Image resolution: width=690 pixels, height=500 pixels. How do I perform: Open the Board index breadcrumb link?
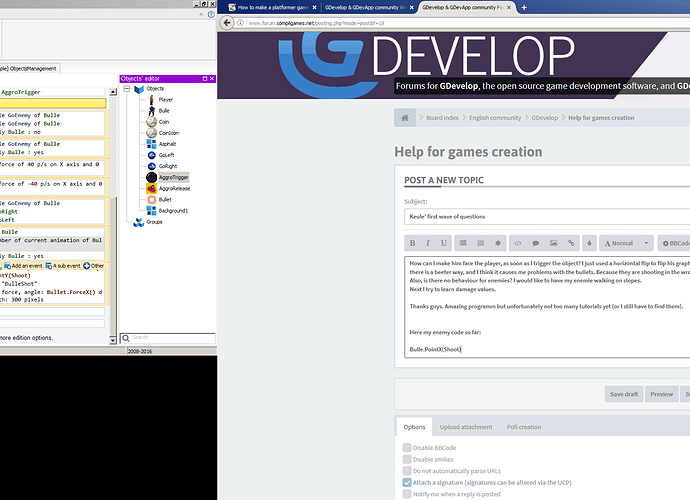(442, 118)
